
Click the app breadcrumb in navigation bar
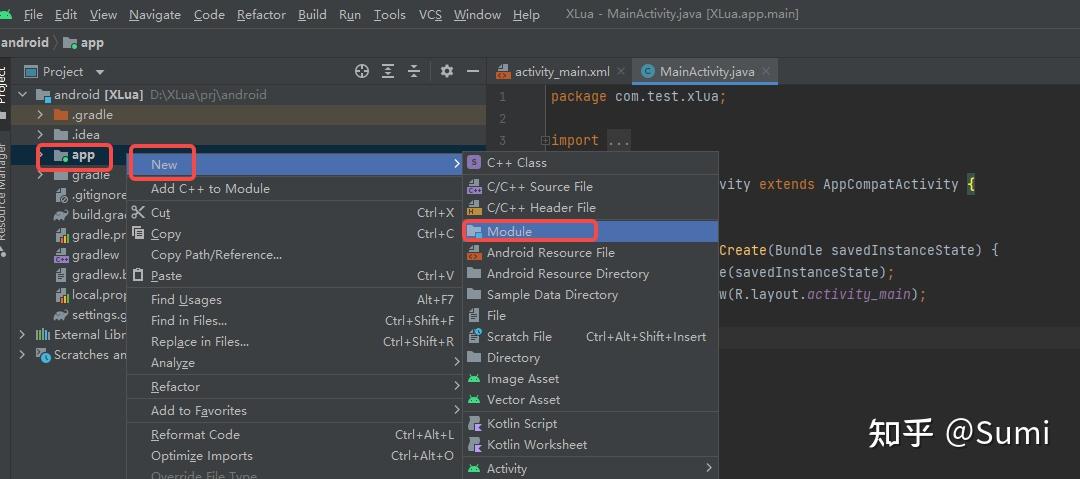point(91,43)
